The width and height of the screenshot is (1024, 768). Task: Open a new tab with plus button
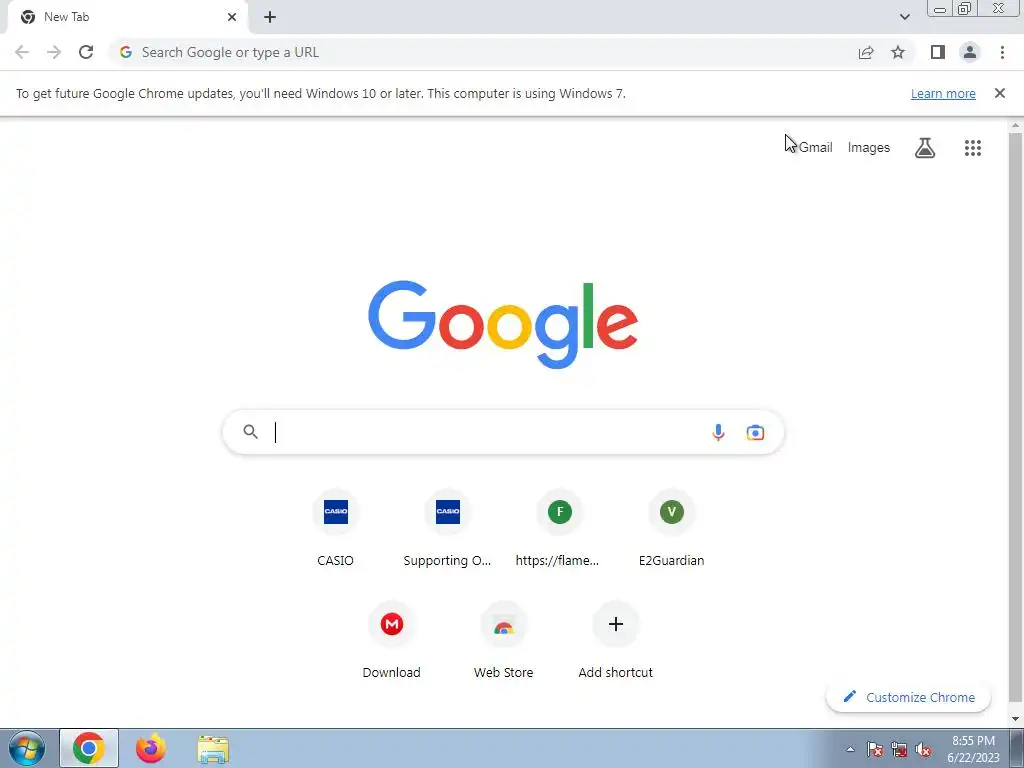pos(270,17)
